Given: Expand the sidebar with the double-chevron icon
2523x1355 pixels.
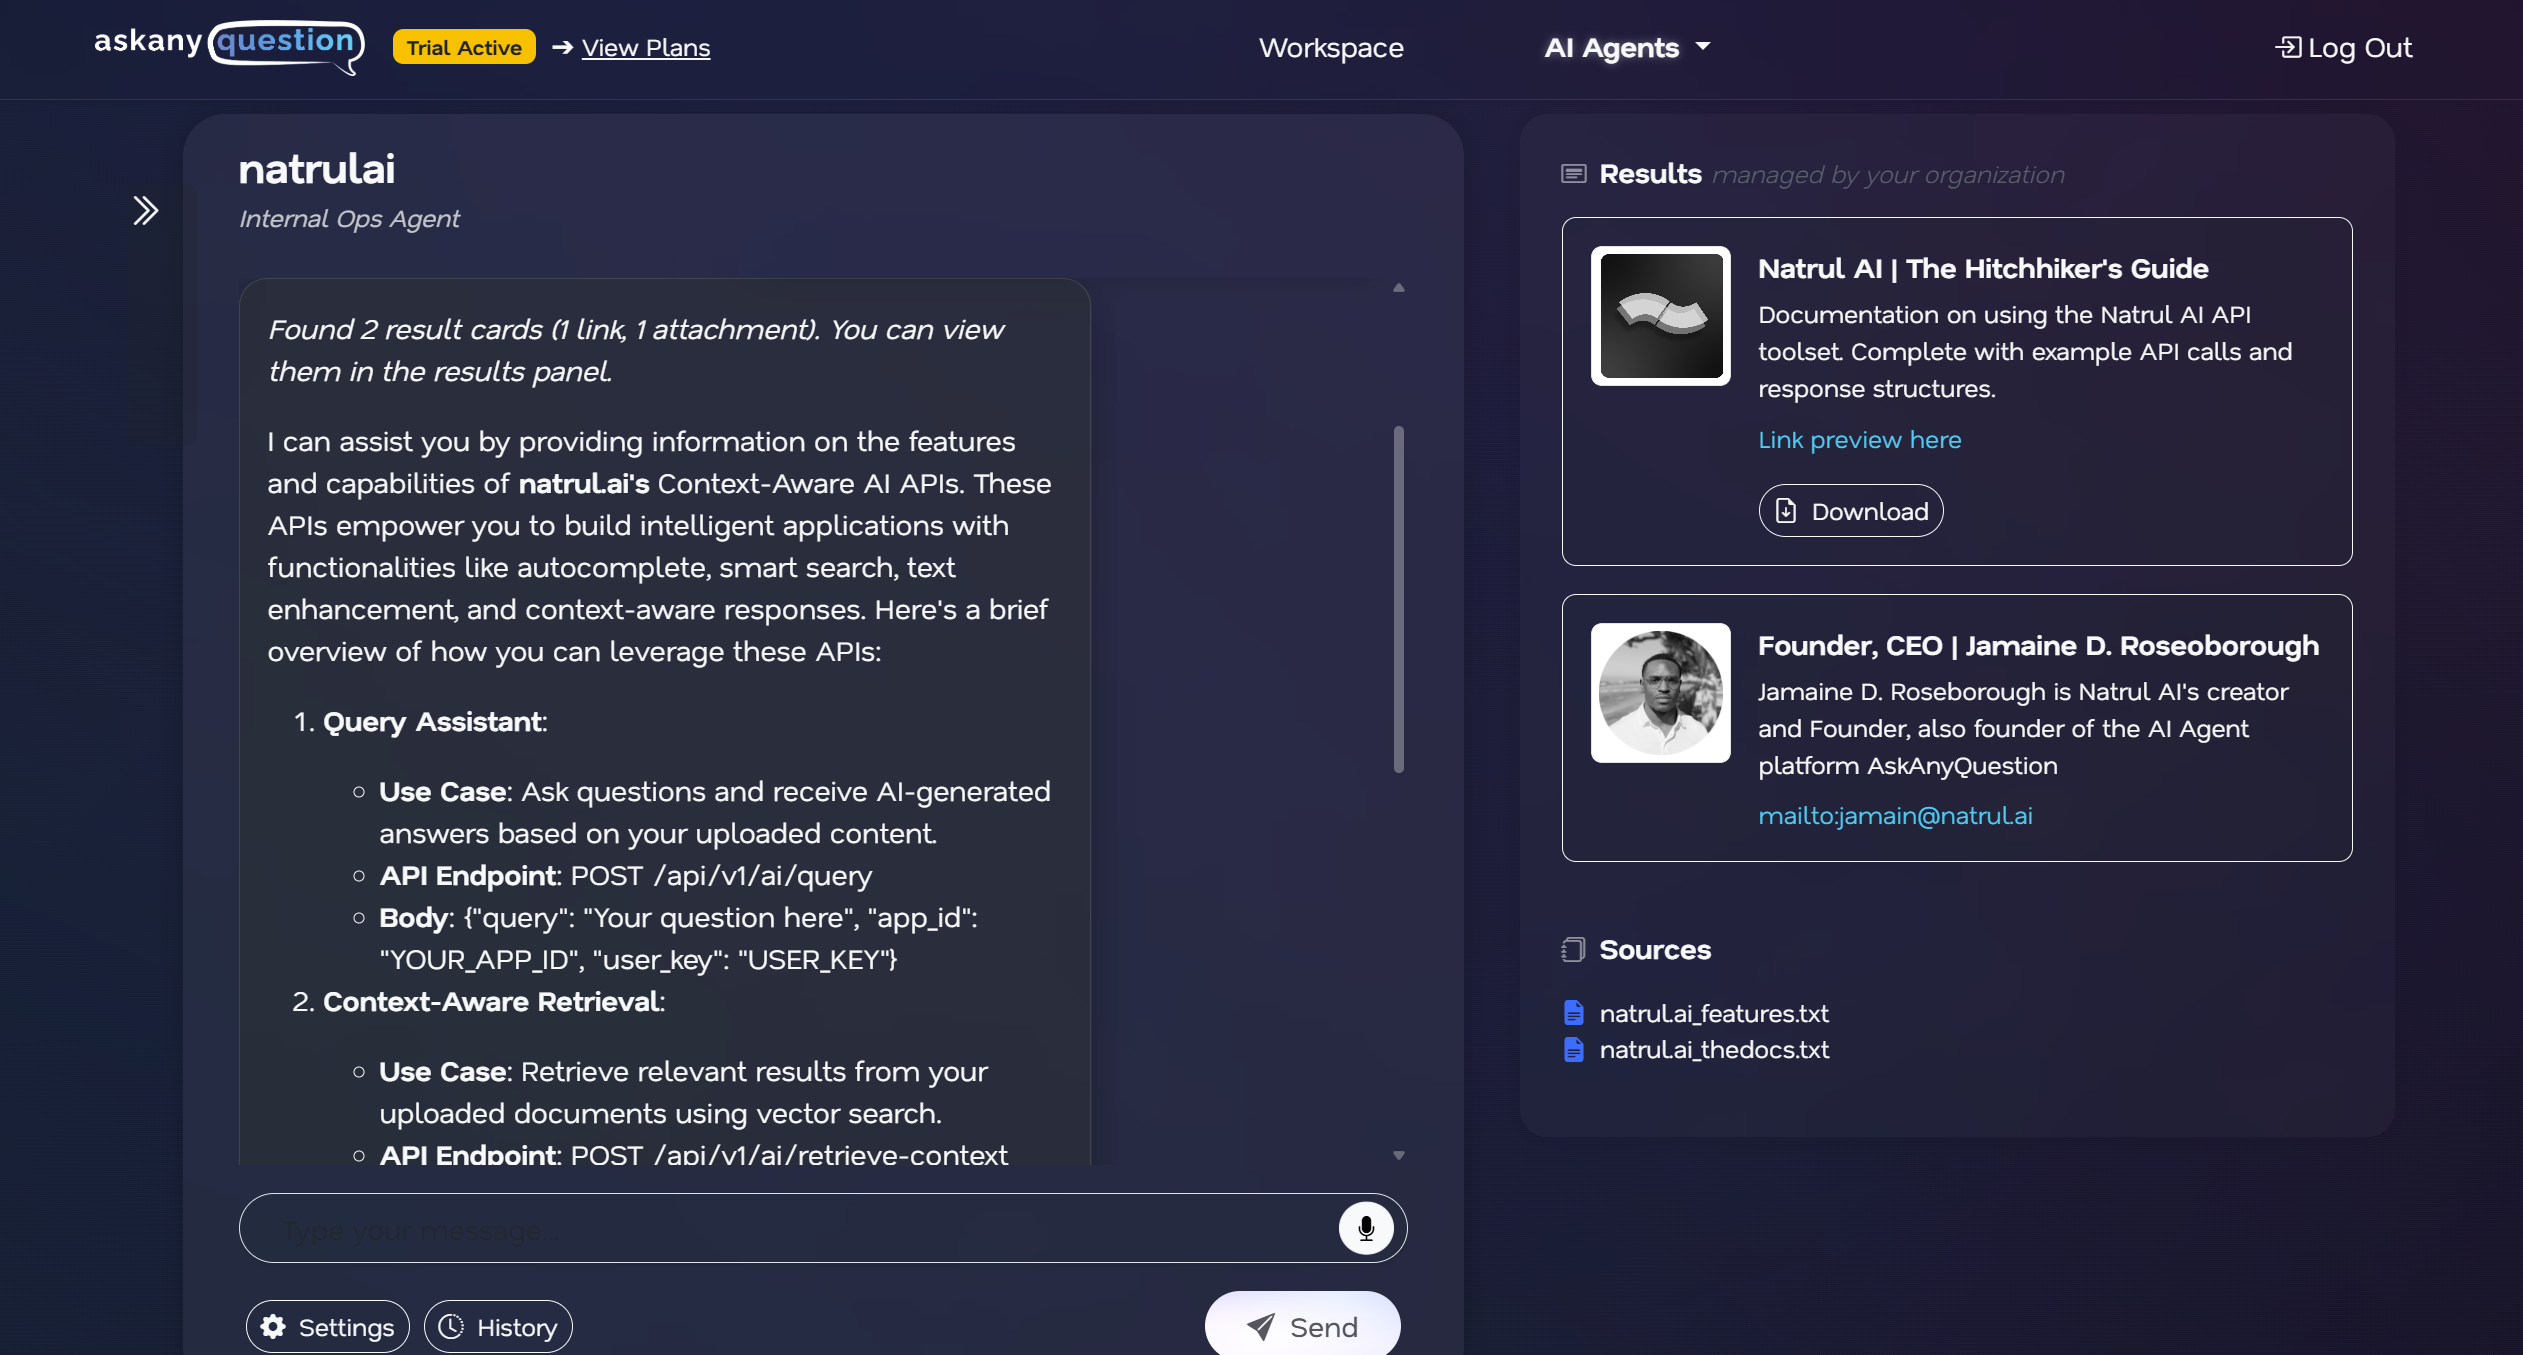Looking at the screenshot, I should tap(146, 210).
